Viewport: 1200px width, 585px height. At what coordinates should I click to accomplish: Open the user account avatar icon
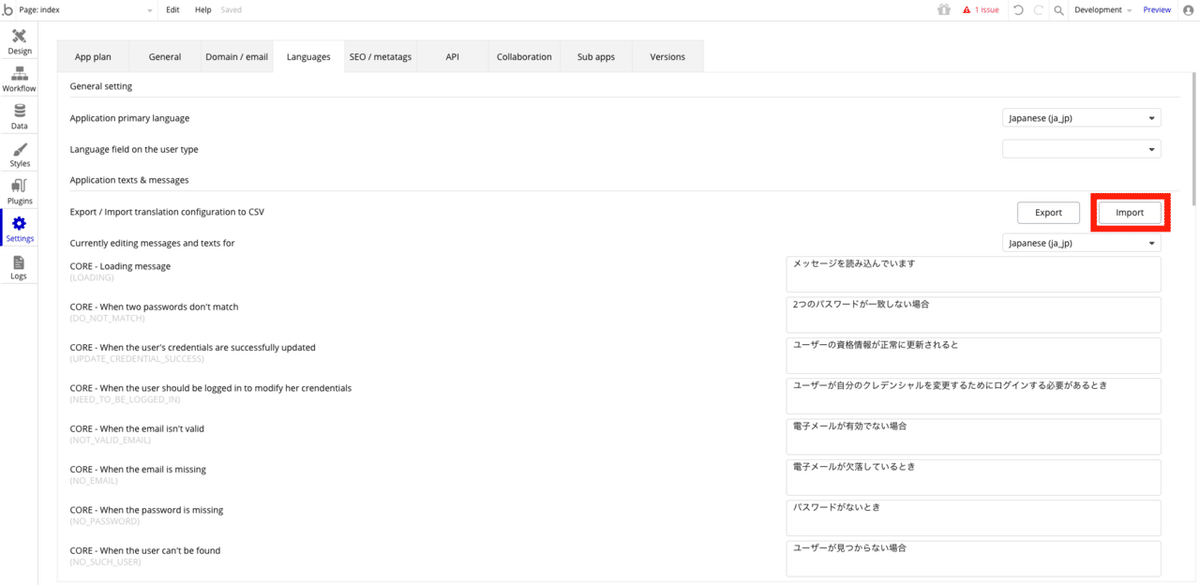tap(1188, 9)
